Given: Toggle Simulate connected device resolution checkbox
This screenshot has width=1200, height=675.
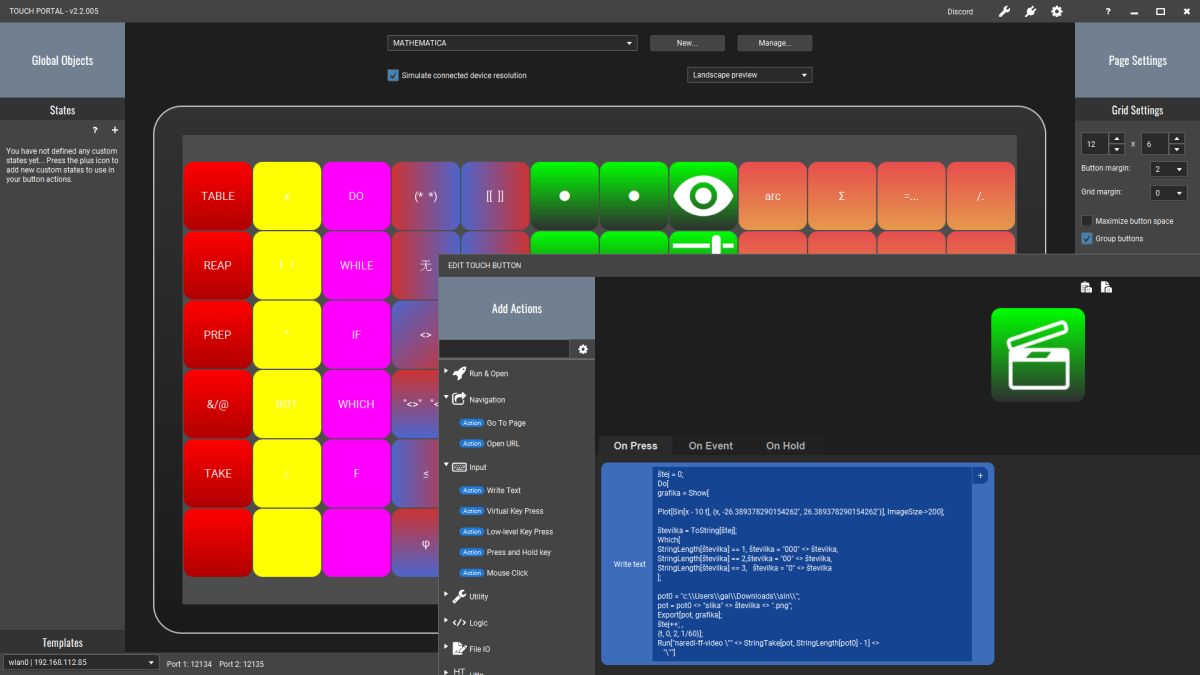Looking at the screenshot, I should [393, 75].
